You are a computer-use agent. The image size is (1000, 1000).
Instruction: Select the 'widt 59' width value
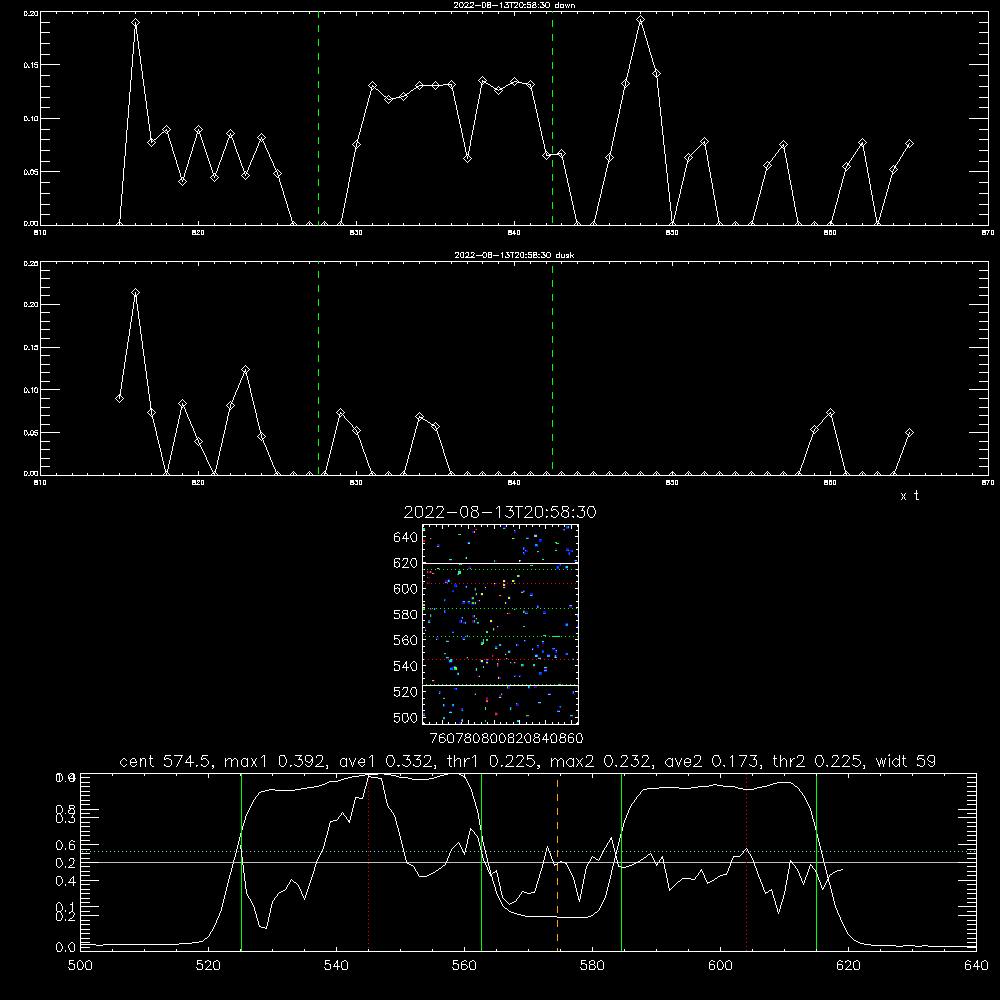[x=906, y=761]
